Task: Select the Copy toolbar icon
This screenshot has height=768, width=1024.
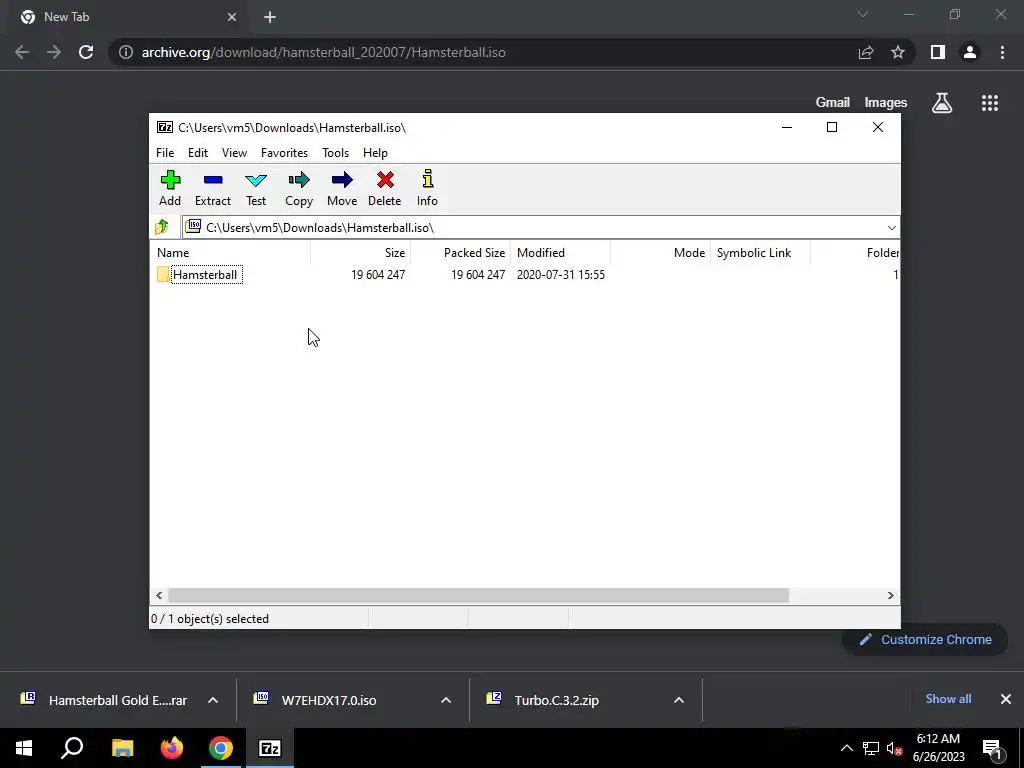Action: point(299,189)
